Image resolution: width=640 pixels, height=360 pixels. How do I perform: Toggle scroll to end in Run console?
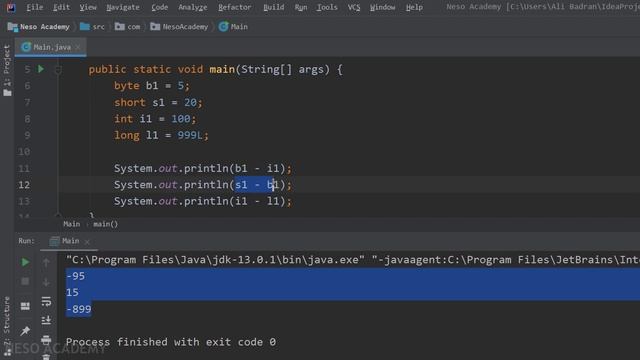46,320
